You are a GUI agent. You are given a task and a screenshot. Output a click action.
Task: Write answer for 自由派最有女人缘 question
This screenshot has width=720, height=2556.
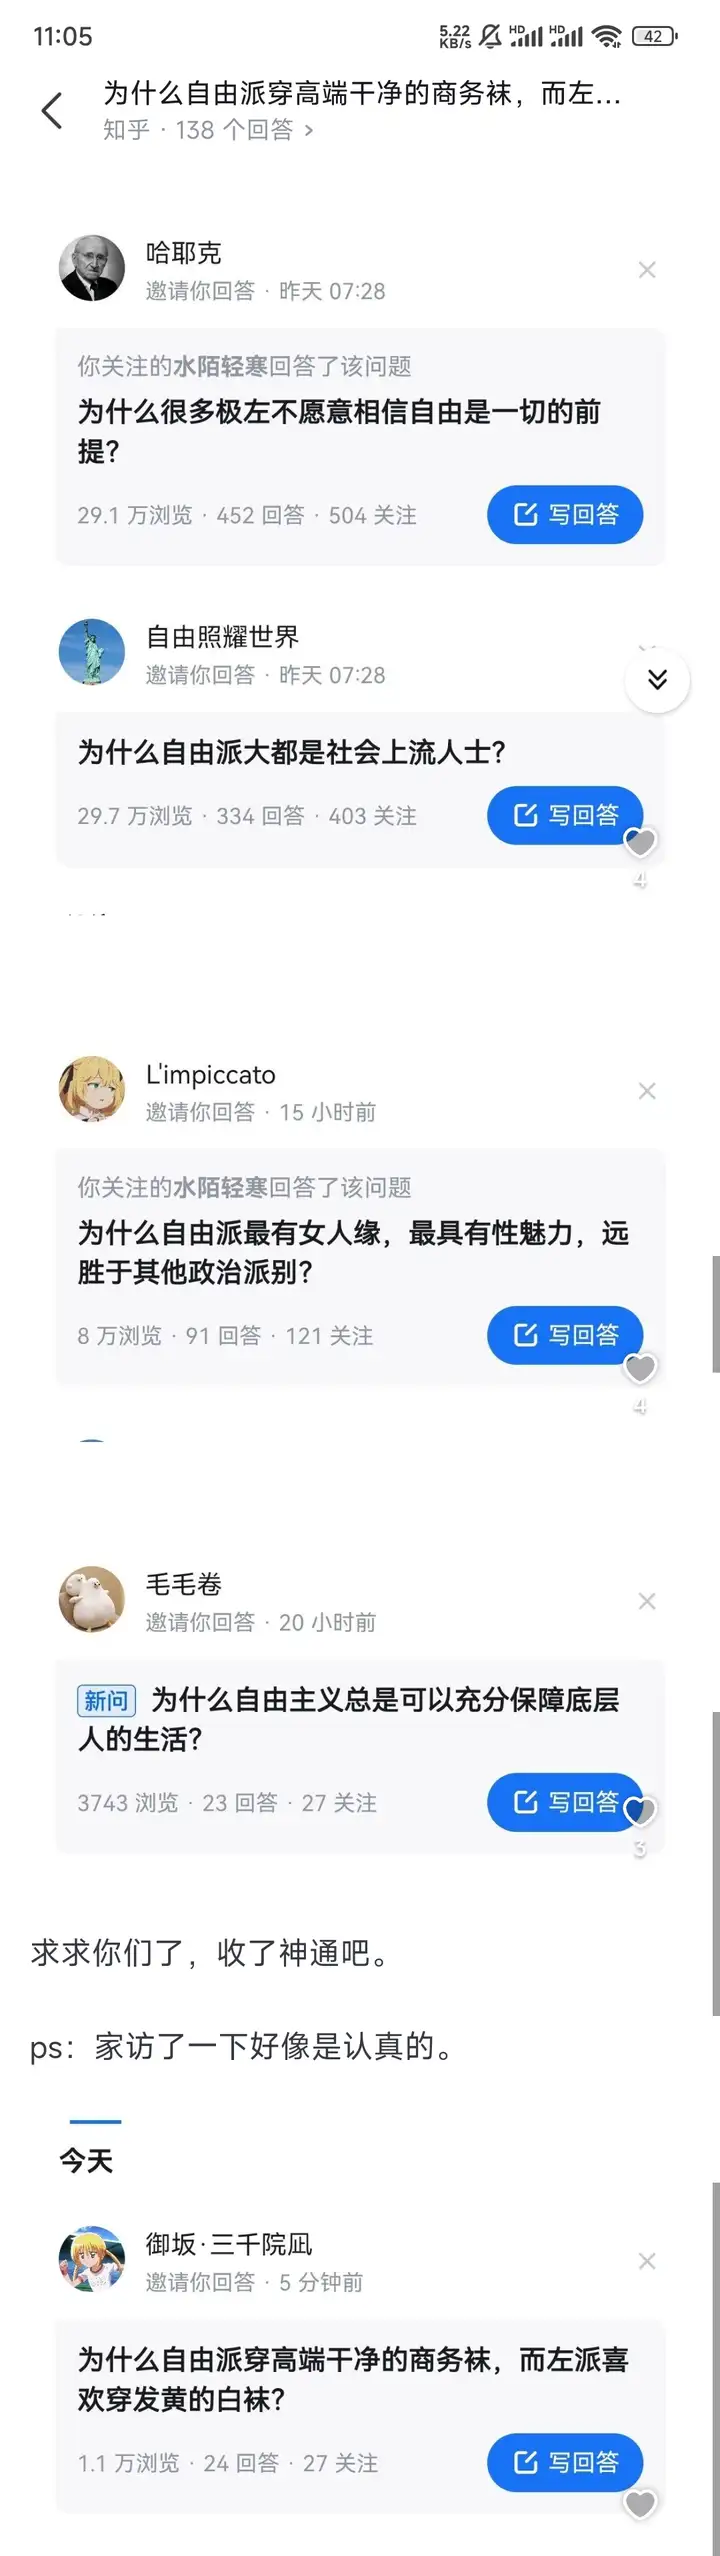coord(565,1335)
